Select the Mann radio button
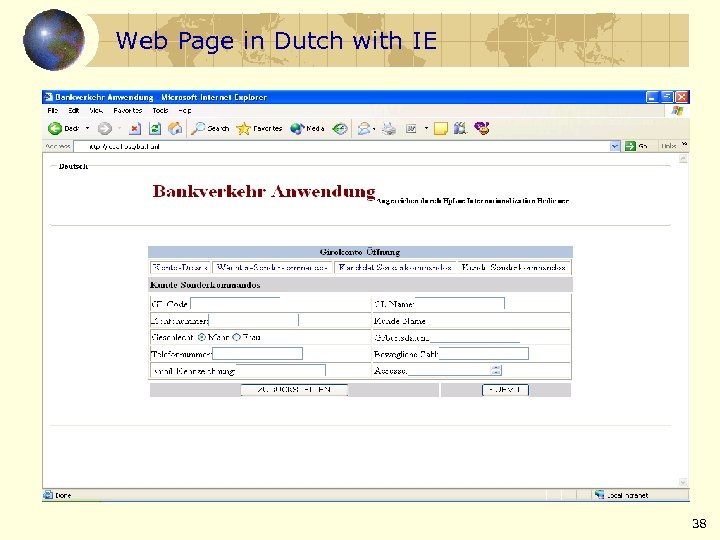This screenshot has height=540, width=720. pos(202,337)
